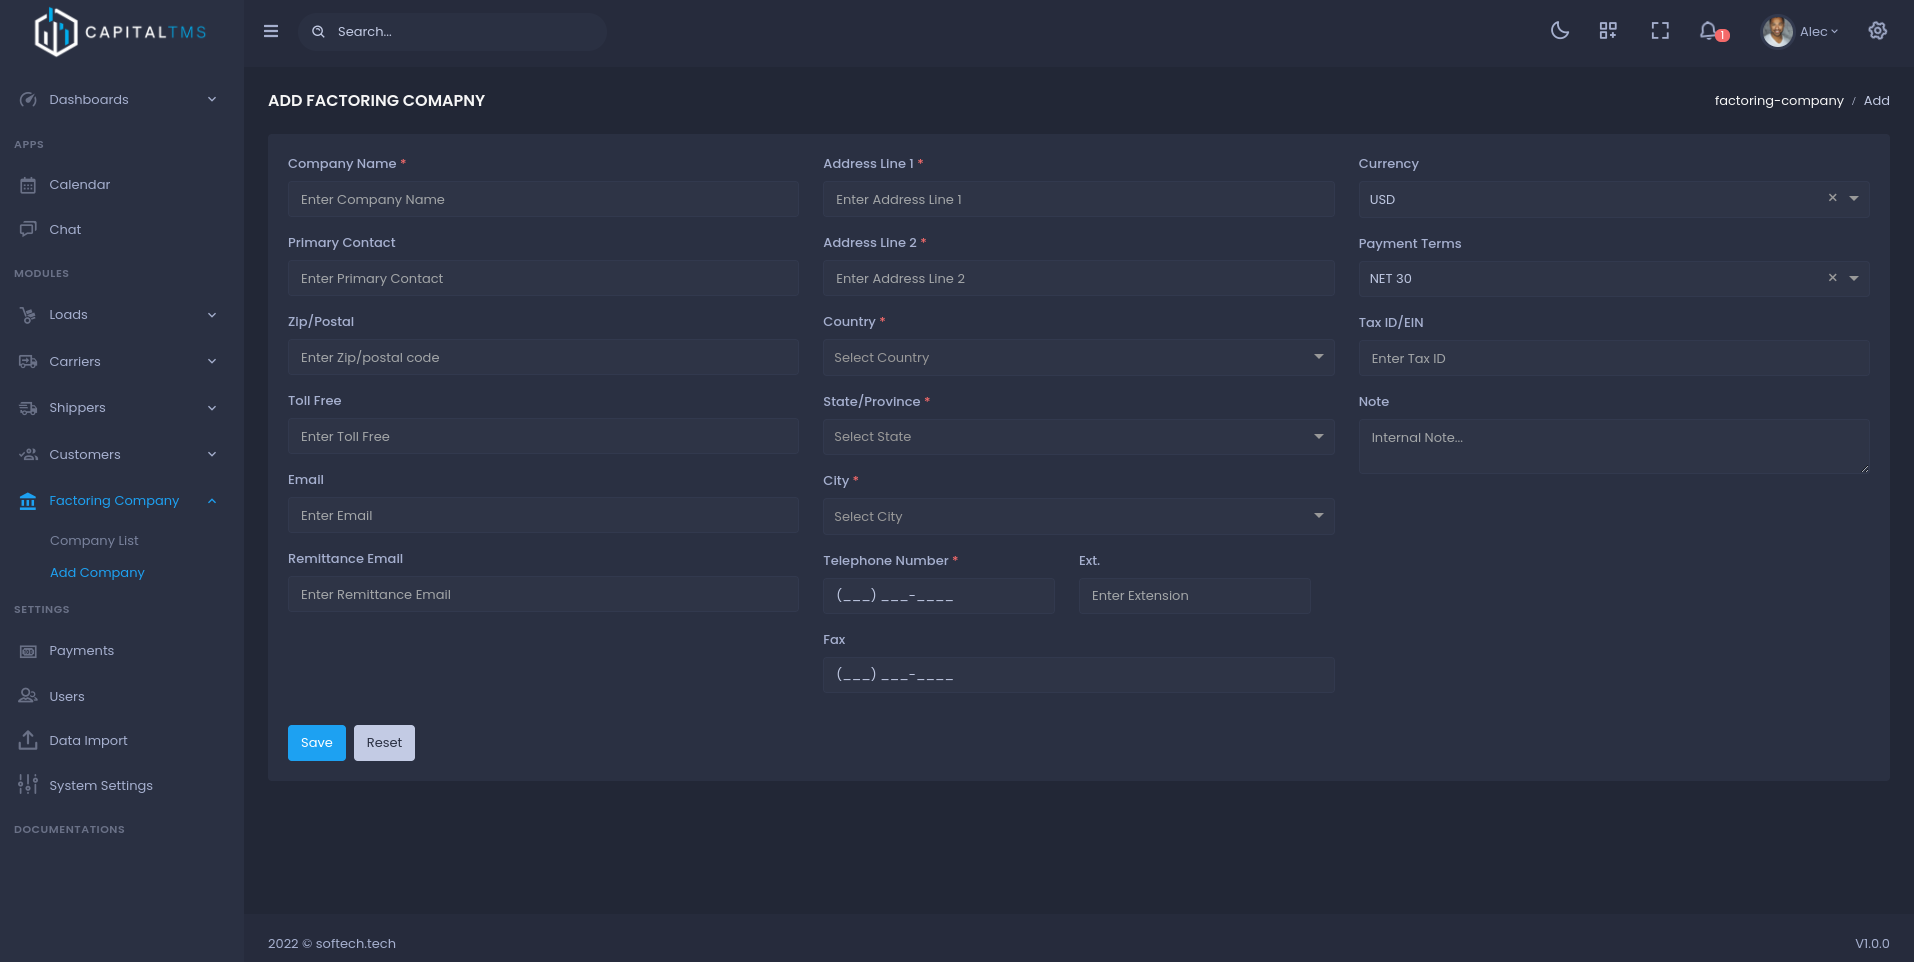Clear the USD currency selection
The width and height of the screenshot is (1914, 962).
pyautogui.click(x=1832, y=198)
